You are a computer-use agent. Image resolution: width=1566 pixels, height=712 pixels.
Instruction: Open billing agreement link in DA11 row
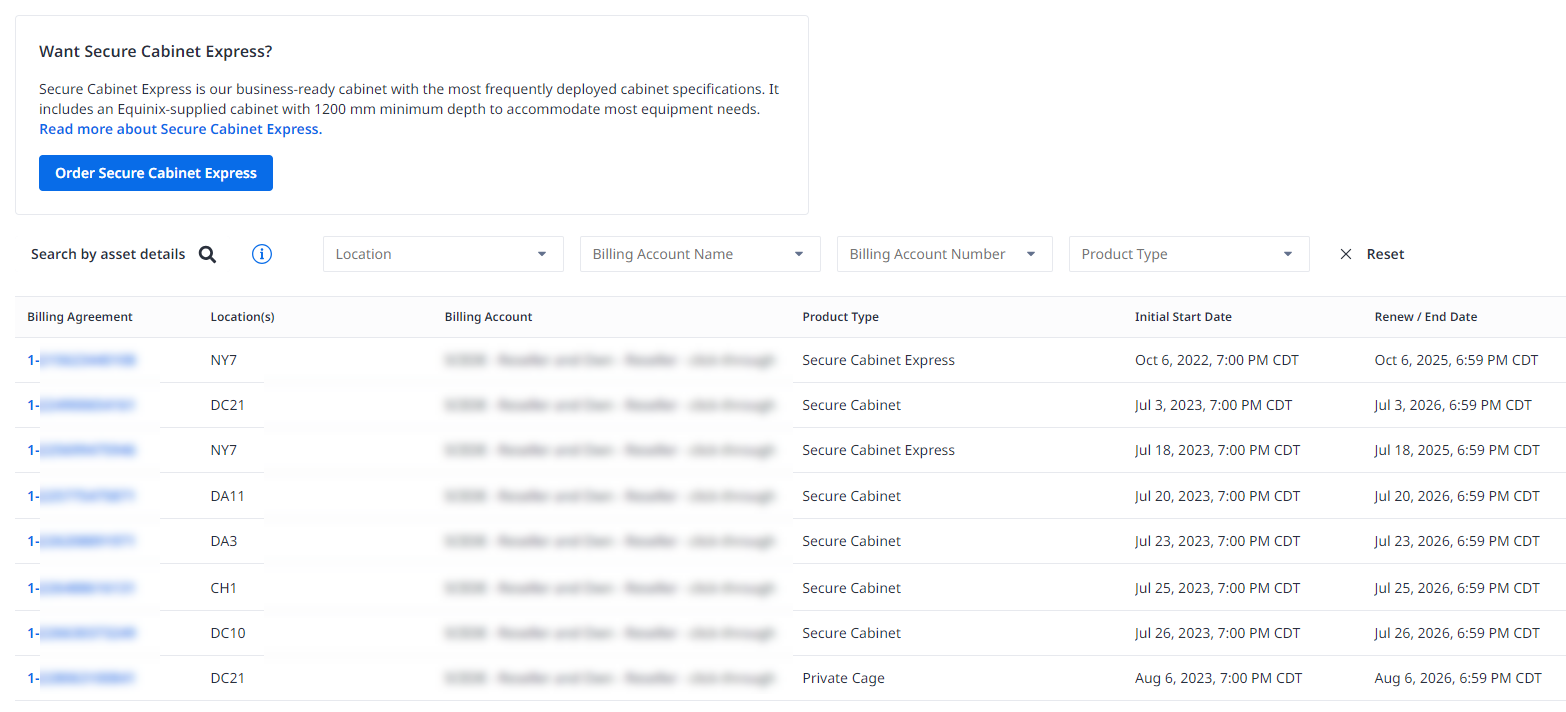[x=82, y=496]
